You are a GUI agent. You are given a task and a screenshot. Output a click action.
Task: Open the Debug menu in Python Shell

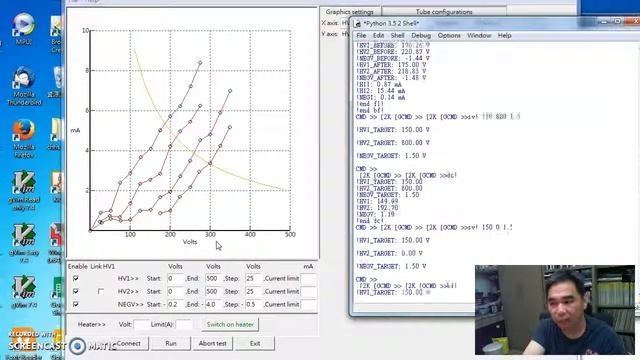pyautogui.click(x=421, y=36)
